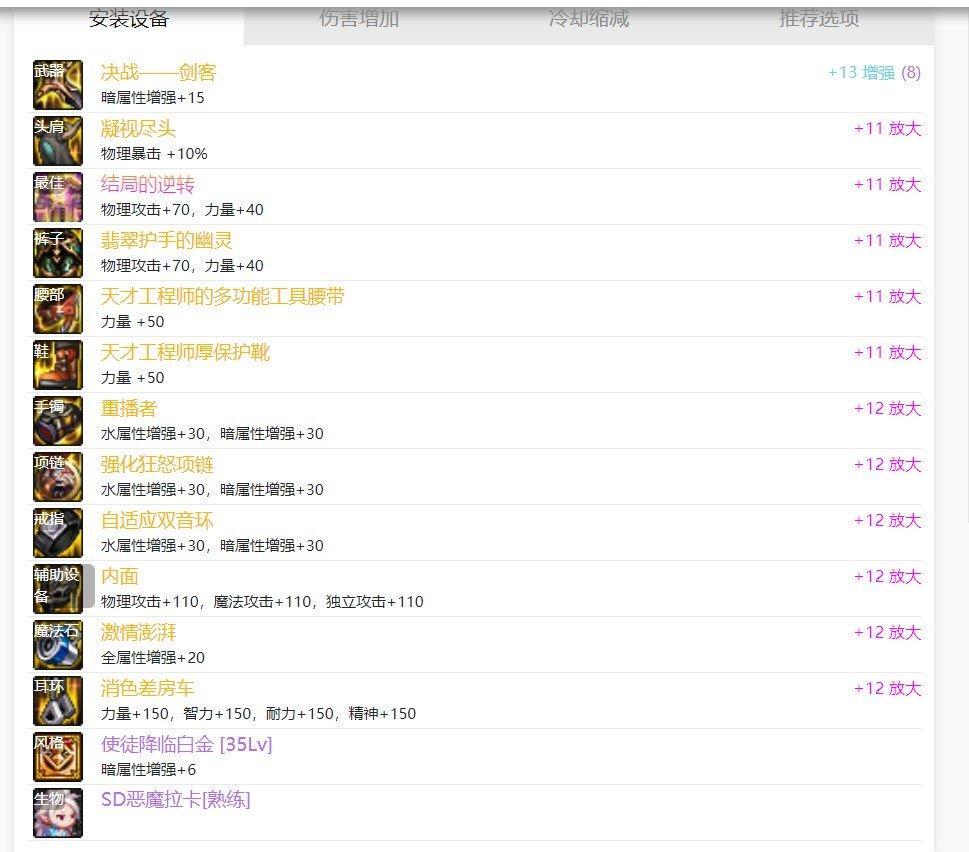
Task: Select the necklace slot icon (项链)
Action: [58, 477]
